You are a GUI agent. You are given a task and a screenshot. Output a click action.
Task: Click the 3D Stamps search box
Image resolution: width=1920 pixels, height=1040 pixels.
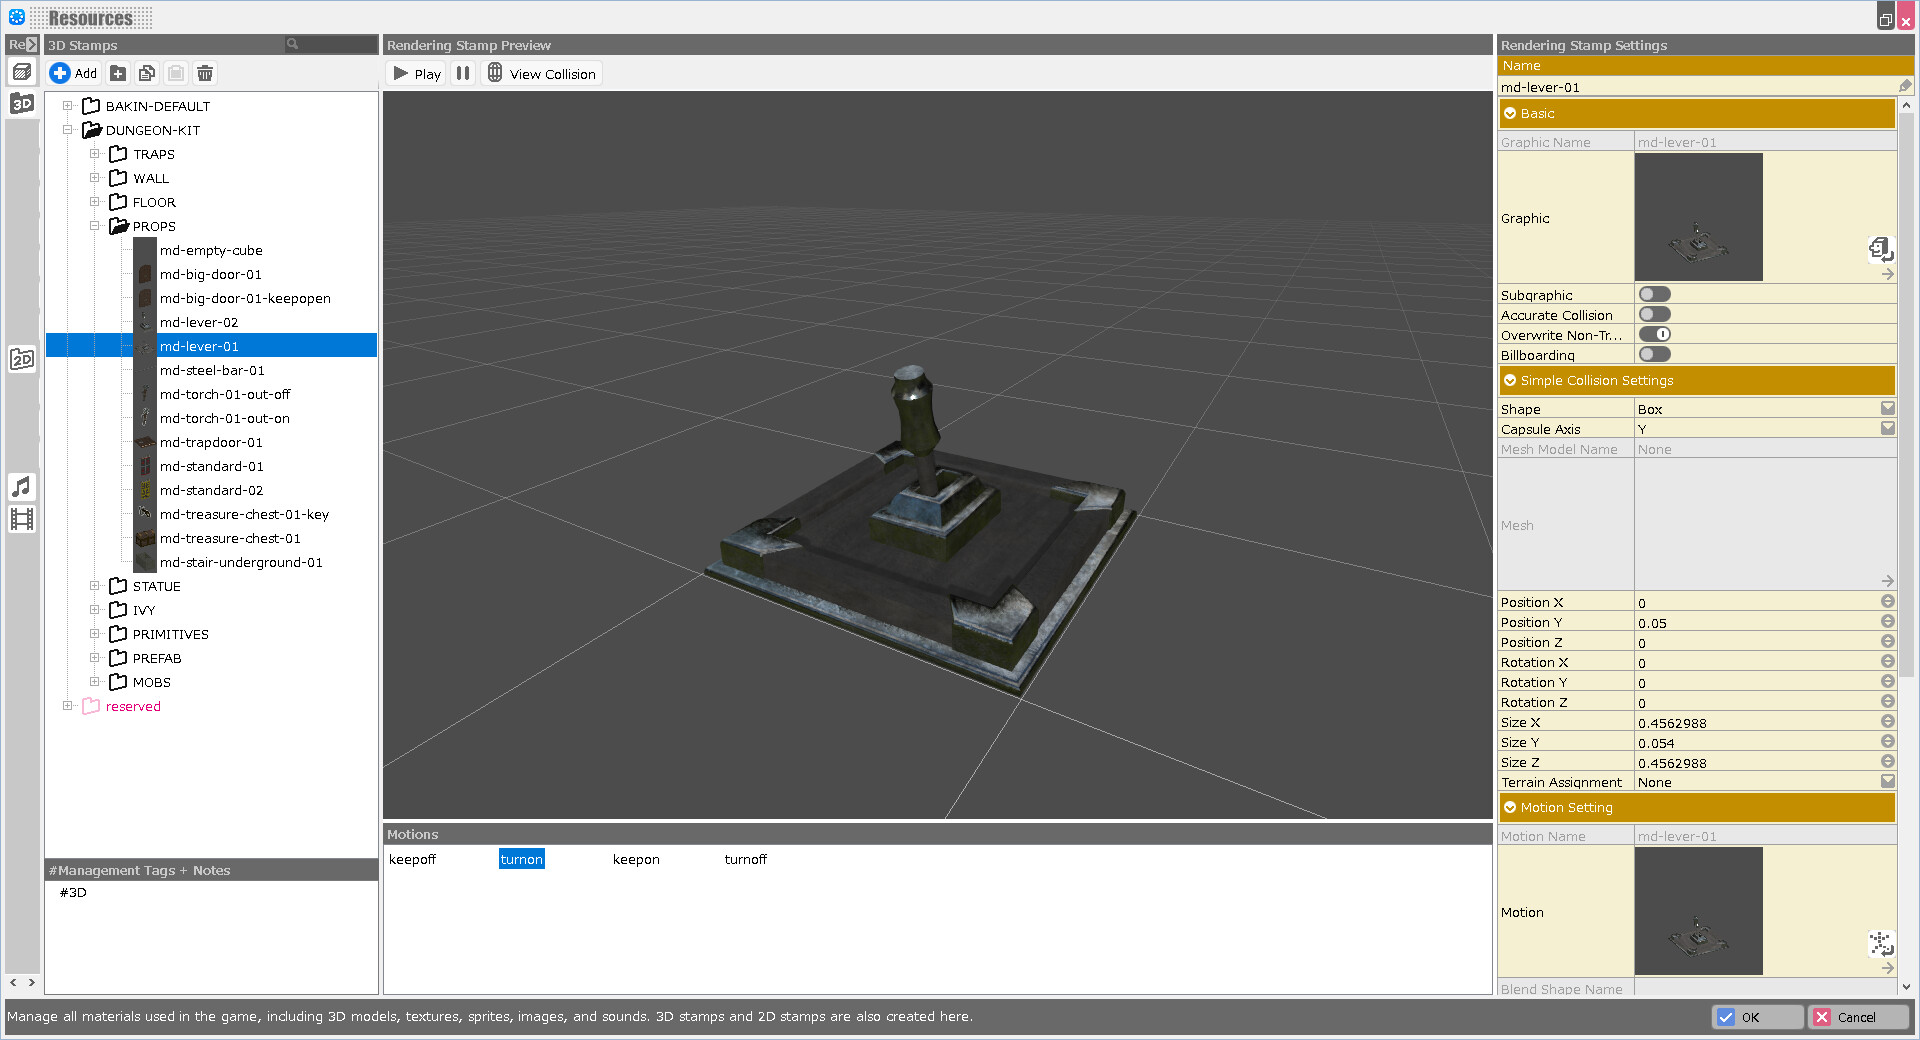(330, 44)
